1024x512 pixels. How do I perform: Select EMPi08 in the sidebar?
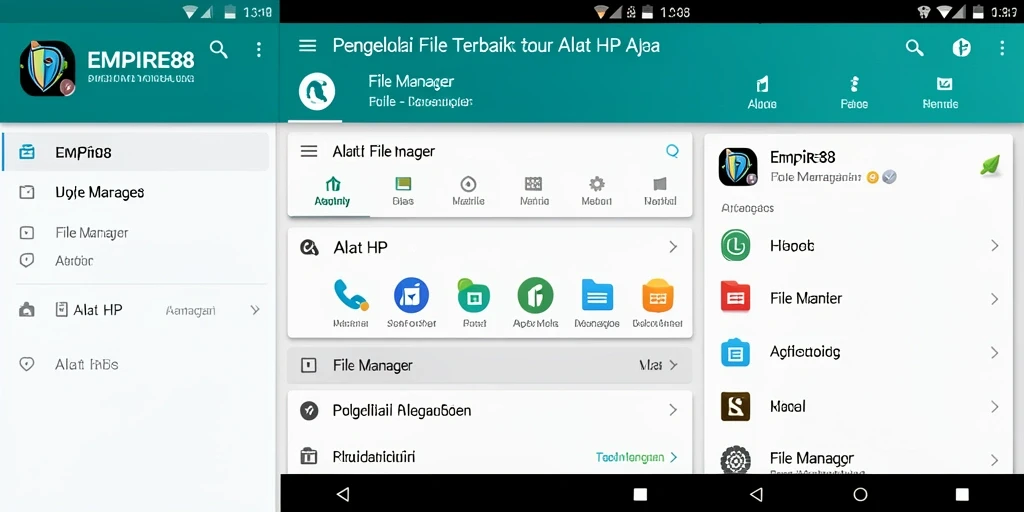[136, 152]
